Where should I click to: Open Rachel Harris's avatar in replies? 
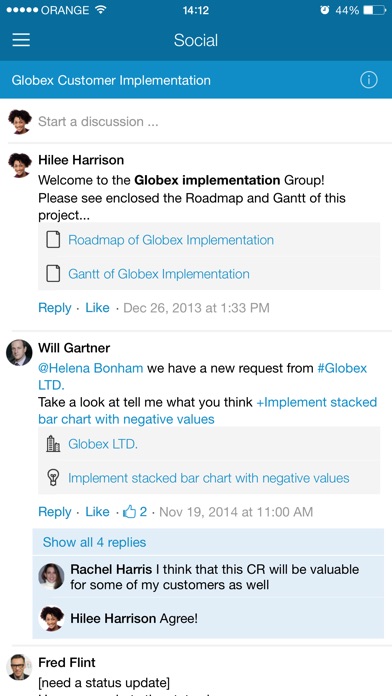coord(51,576)
